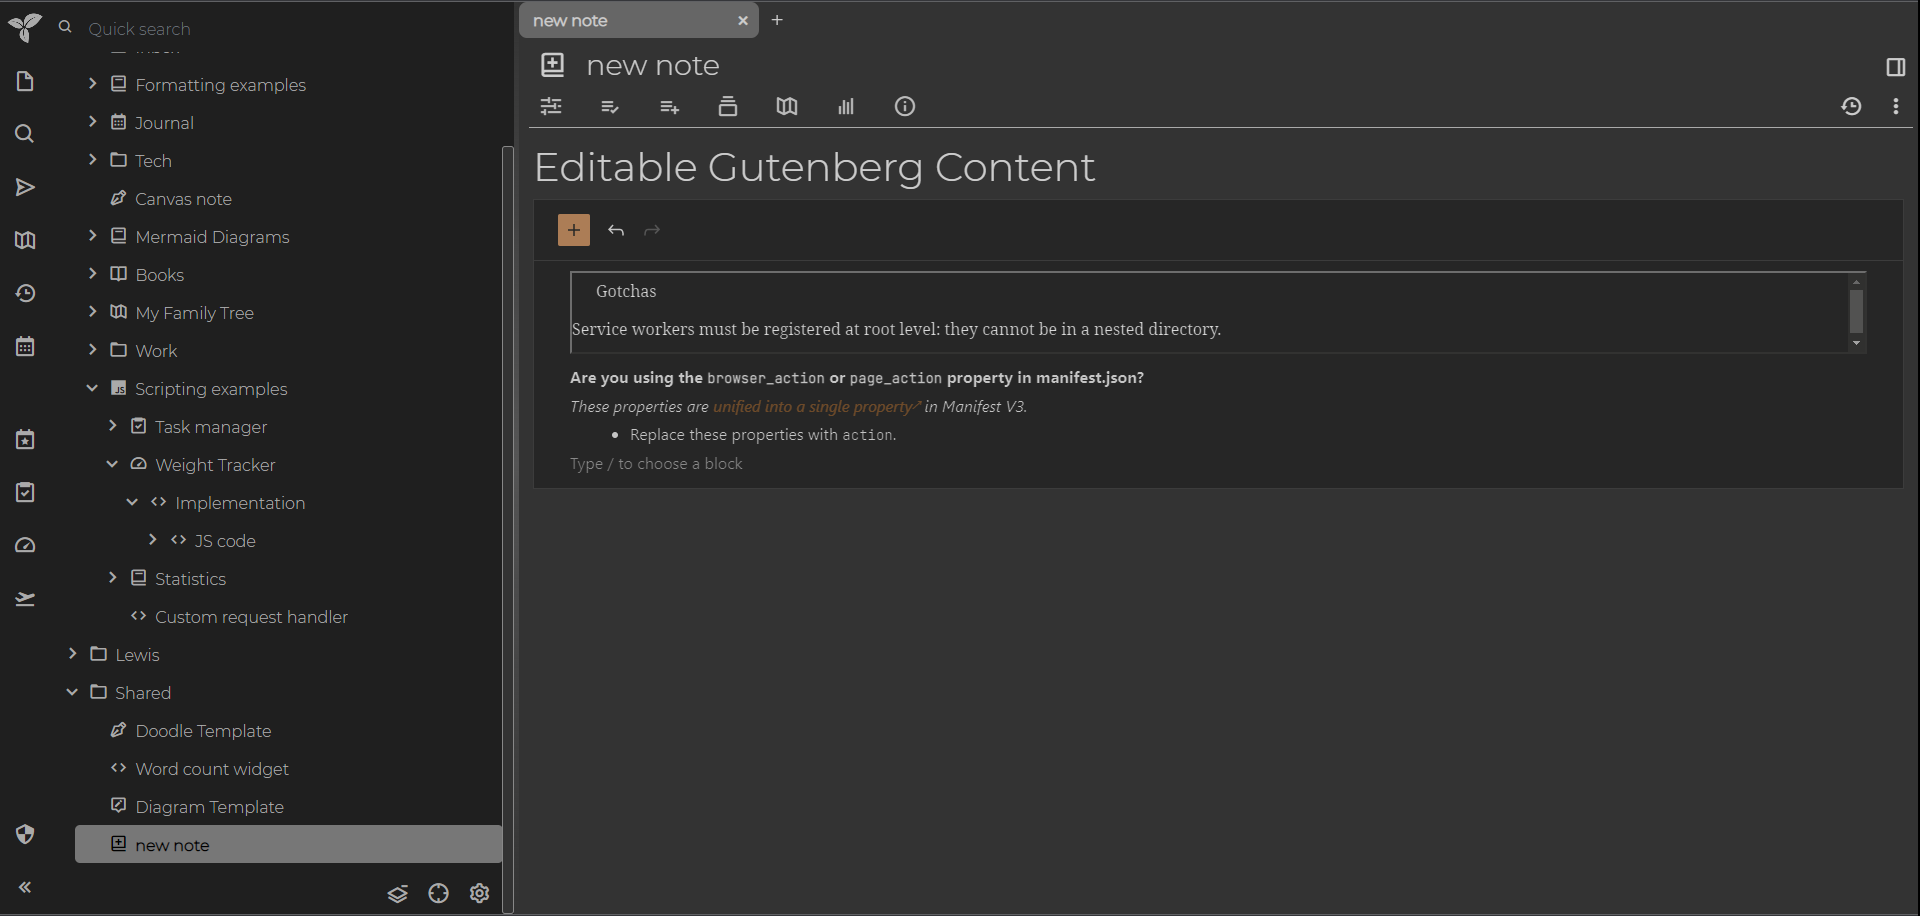
Task: Click the undo arrow in the editor
Action: (616, 230)
